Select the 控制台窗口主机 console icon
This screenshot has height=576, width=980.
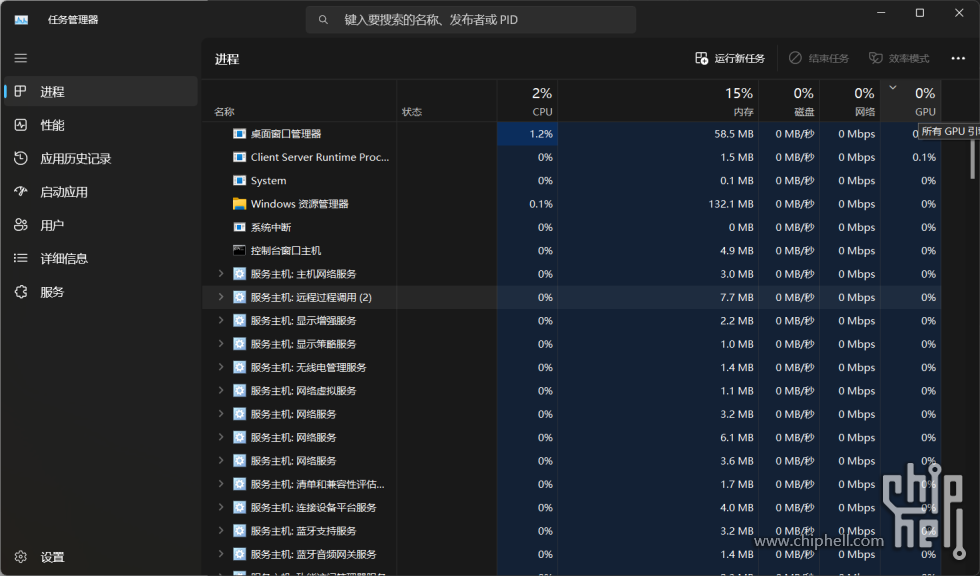239,251
